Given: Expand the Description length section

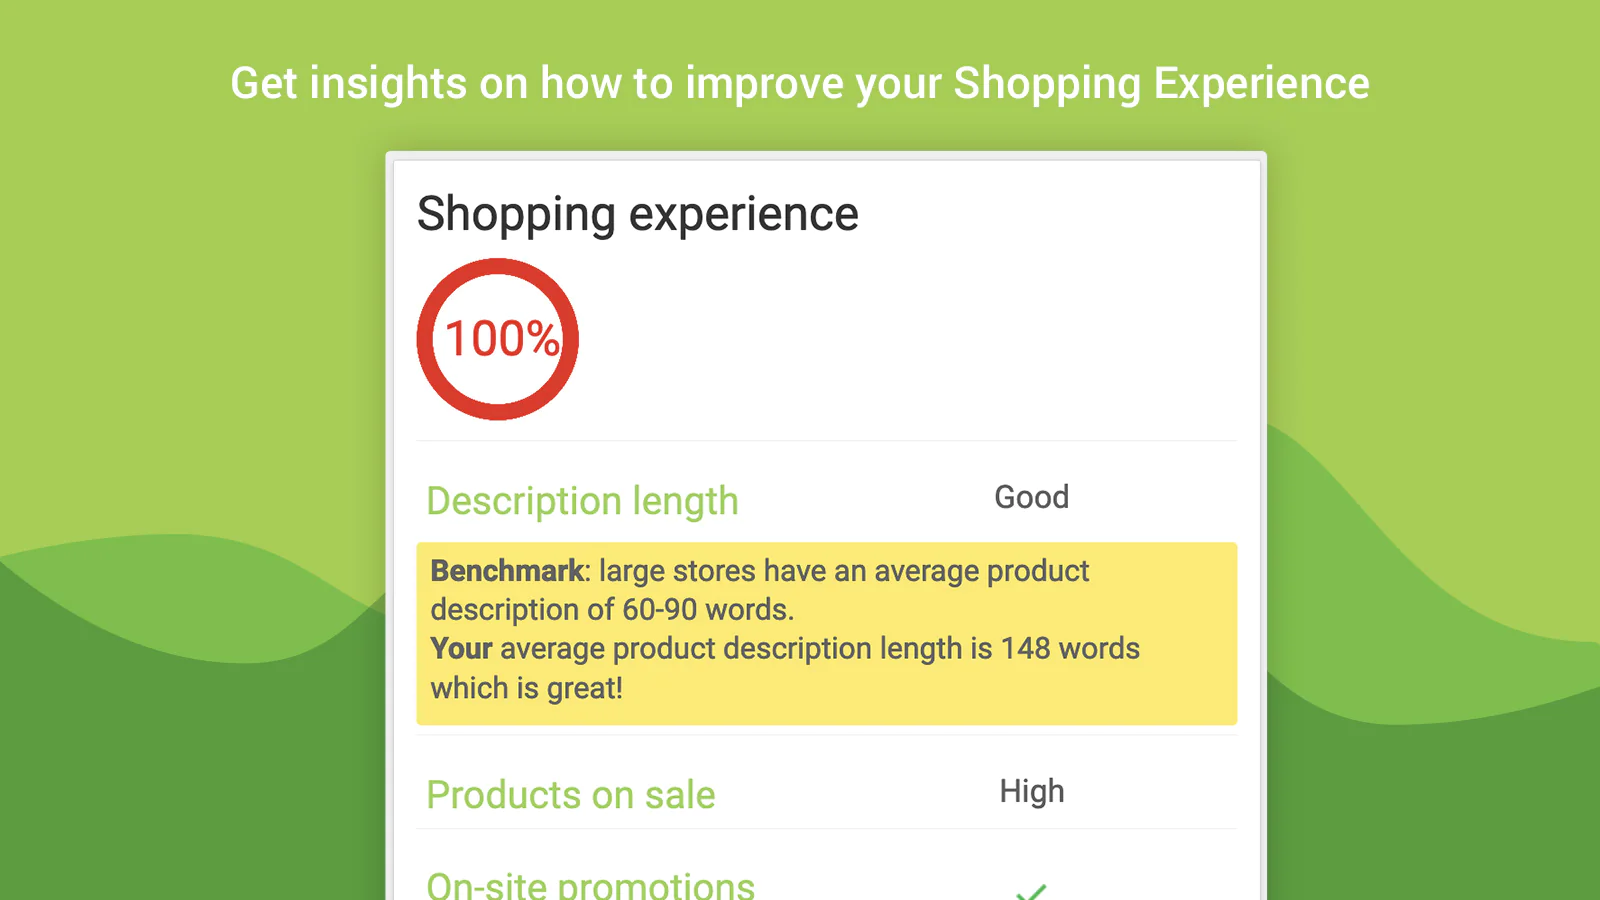Looking at the screenshot, I should click(582, 500).
